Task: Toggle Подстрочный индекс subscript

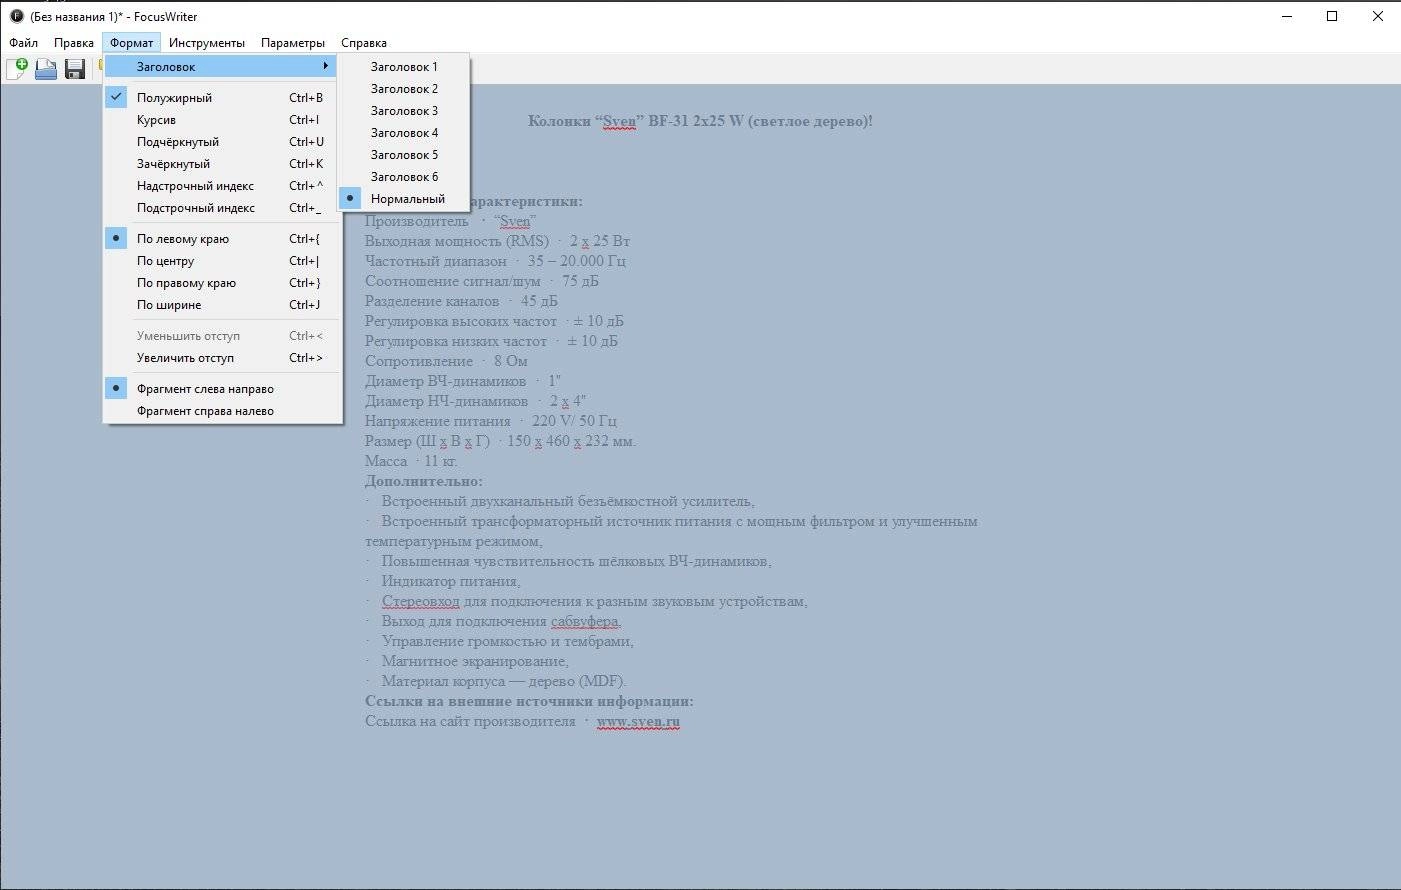Action: (x=223, y=208)
